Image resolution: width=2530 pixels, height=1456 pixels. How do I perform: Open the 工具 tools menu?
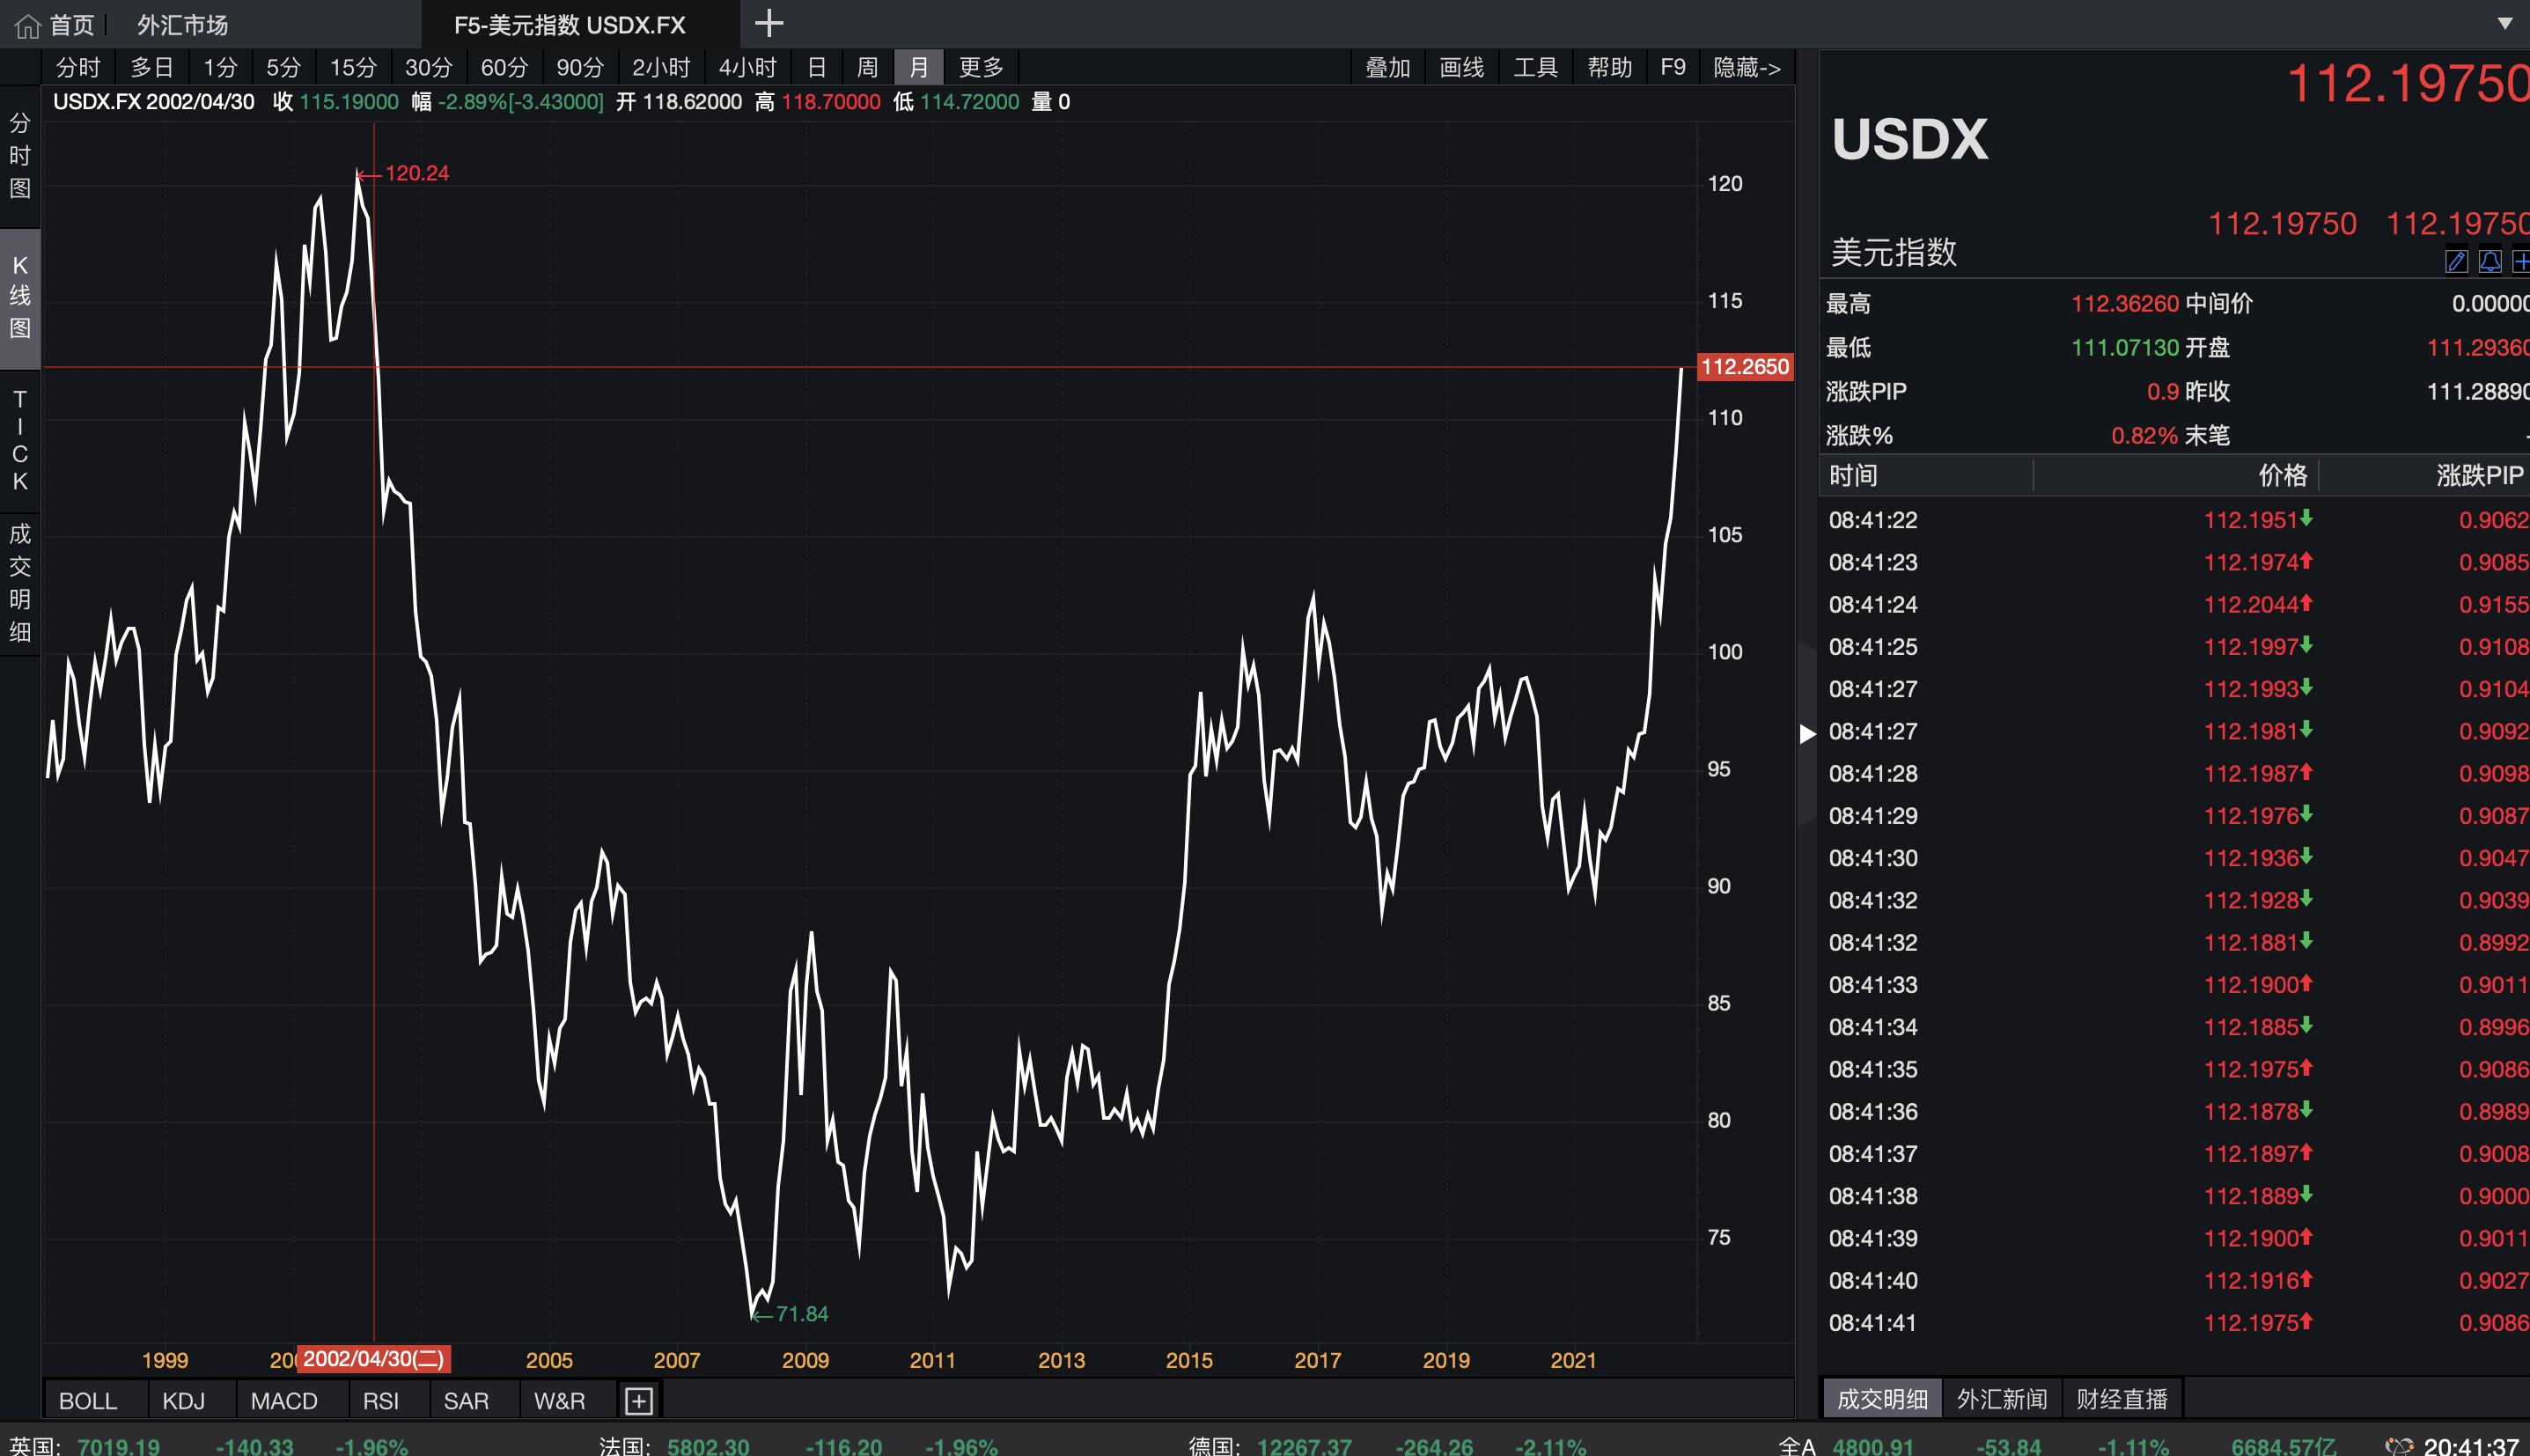click(x=1535, y=67)
